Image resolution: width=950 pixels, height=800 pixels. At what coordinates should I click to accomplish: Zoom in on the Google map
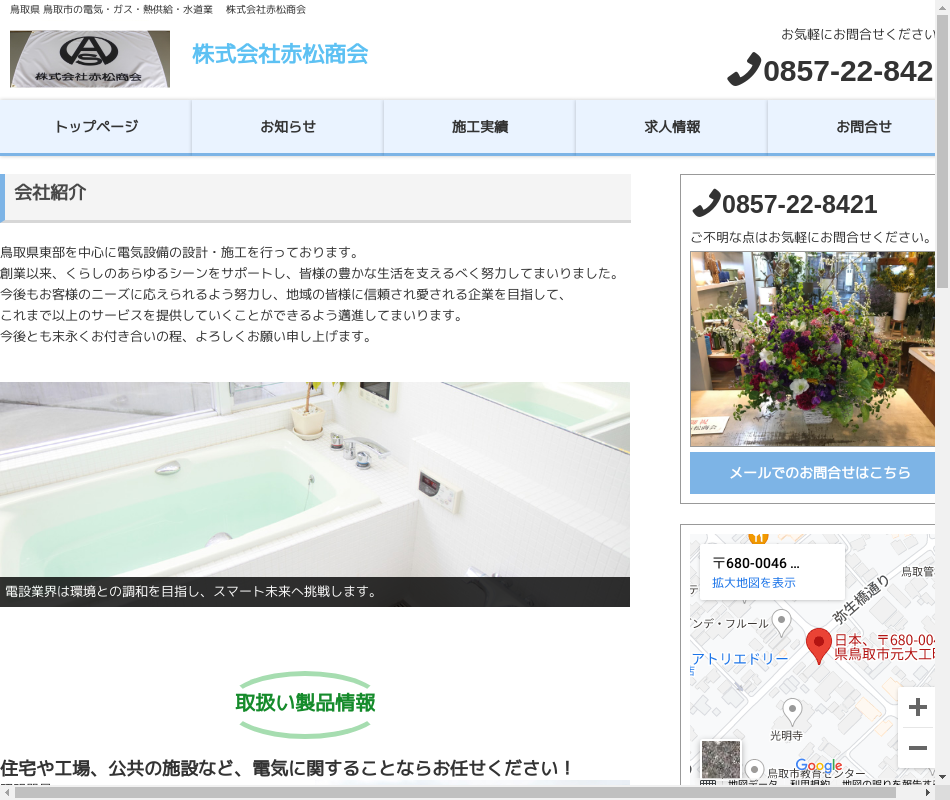(917, 708)
